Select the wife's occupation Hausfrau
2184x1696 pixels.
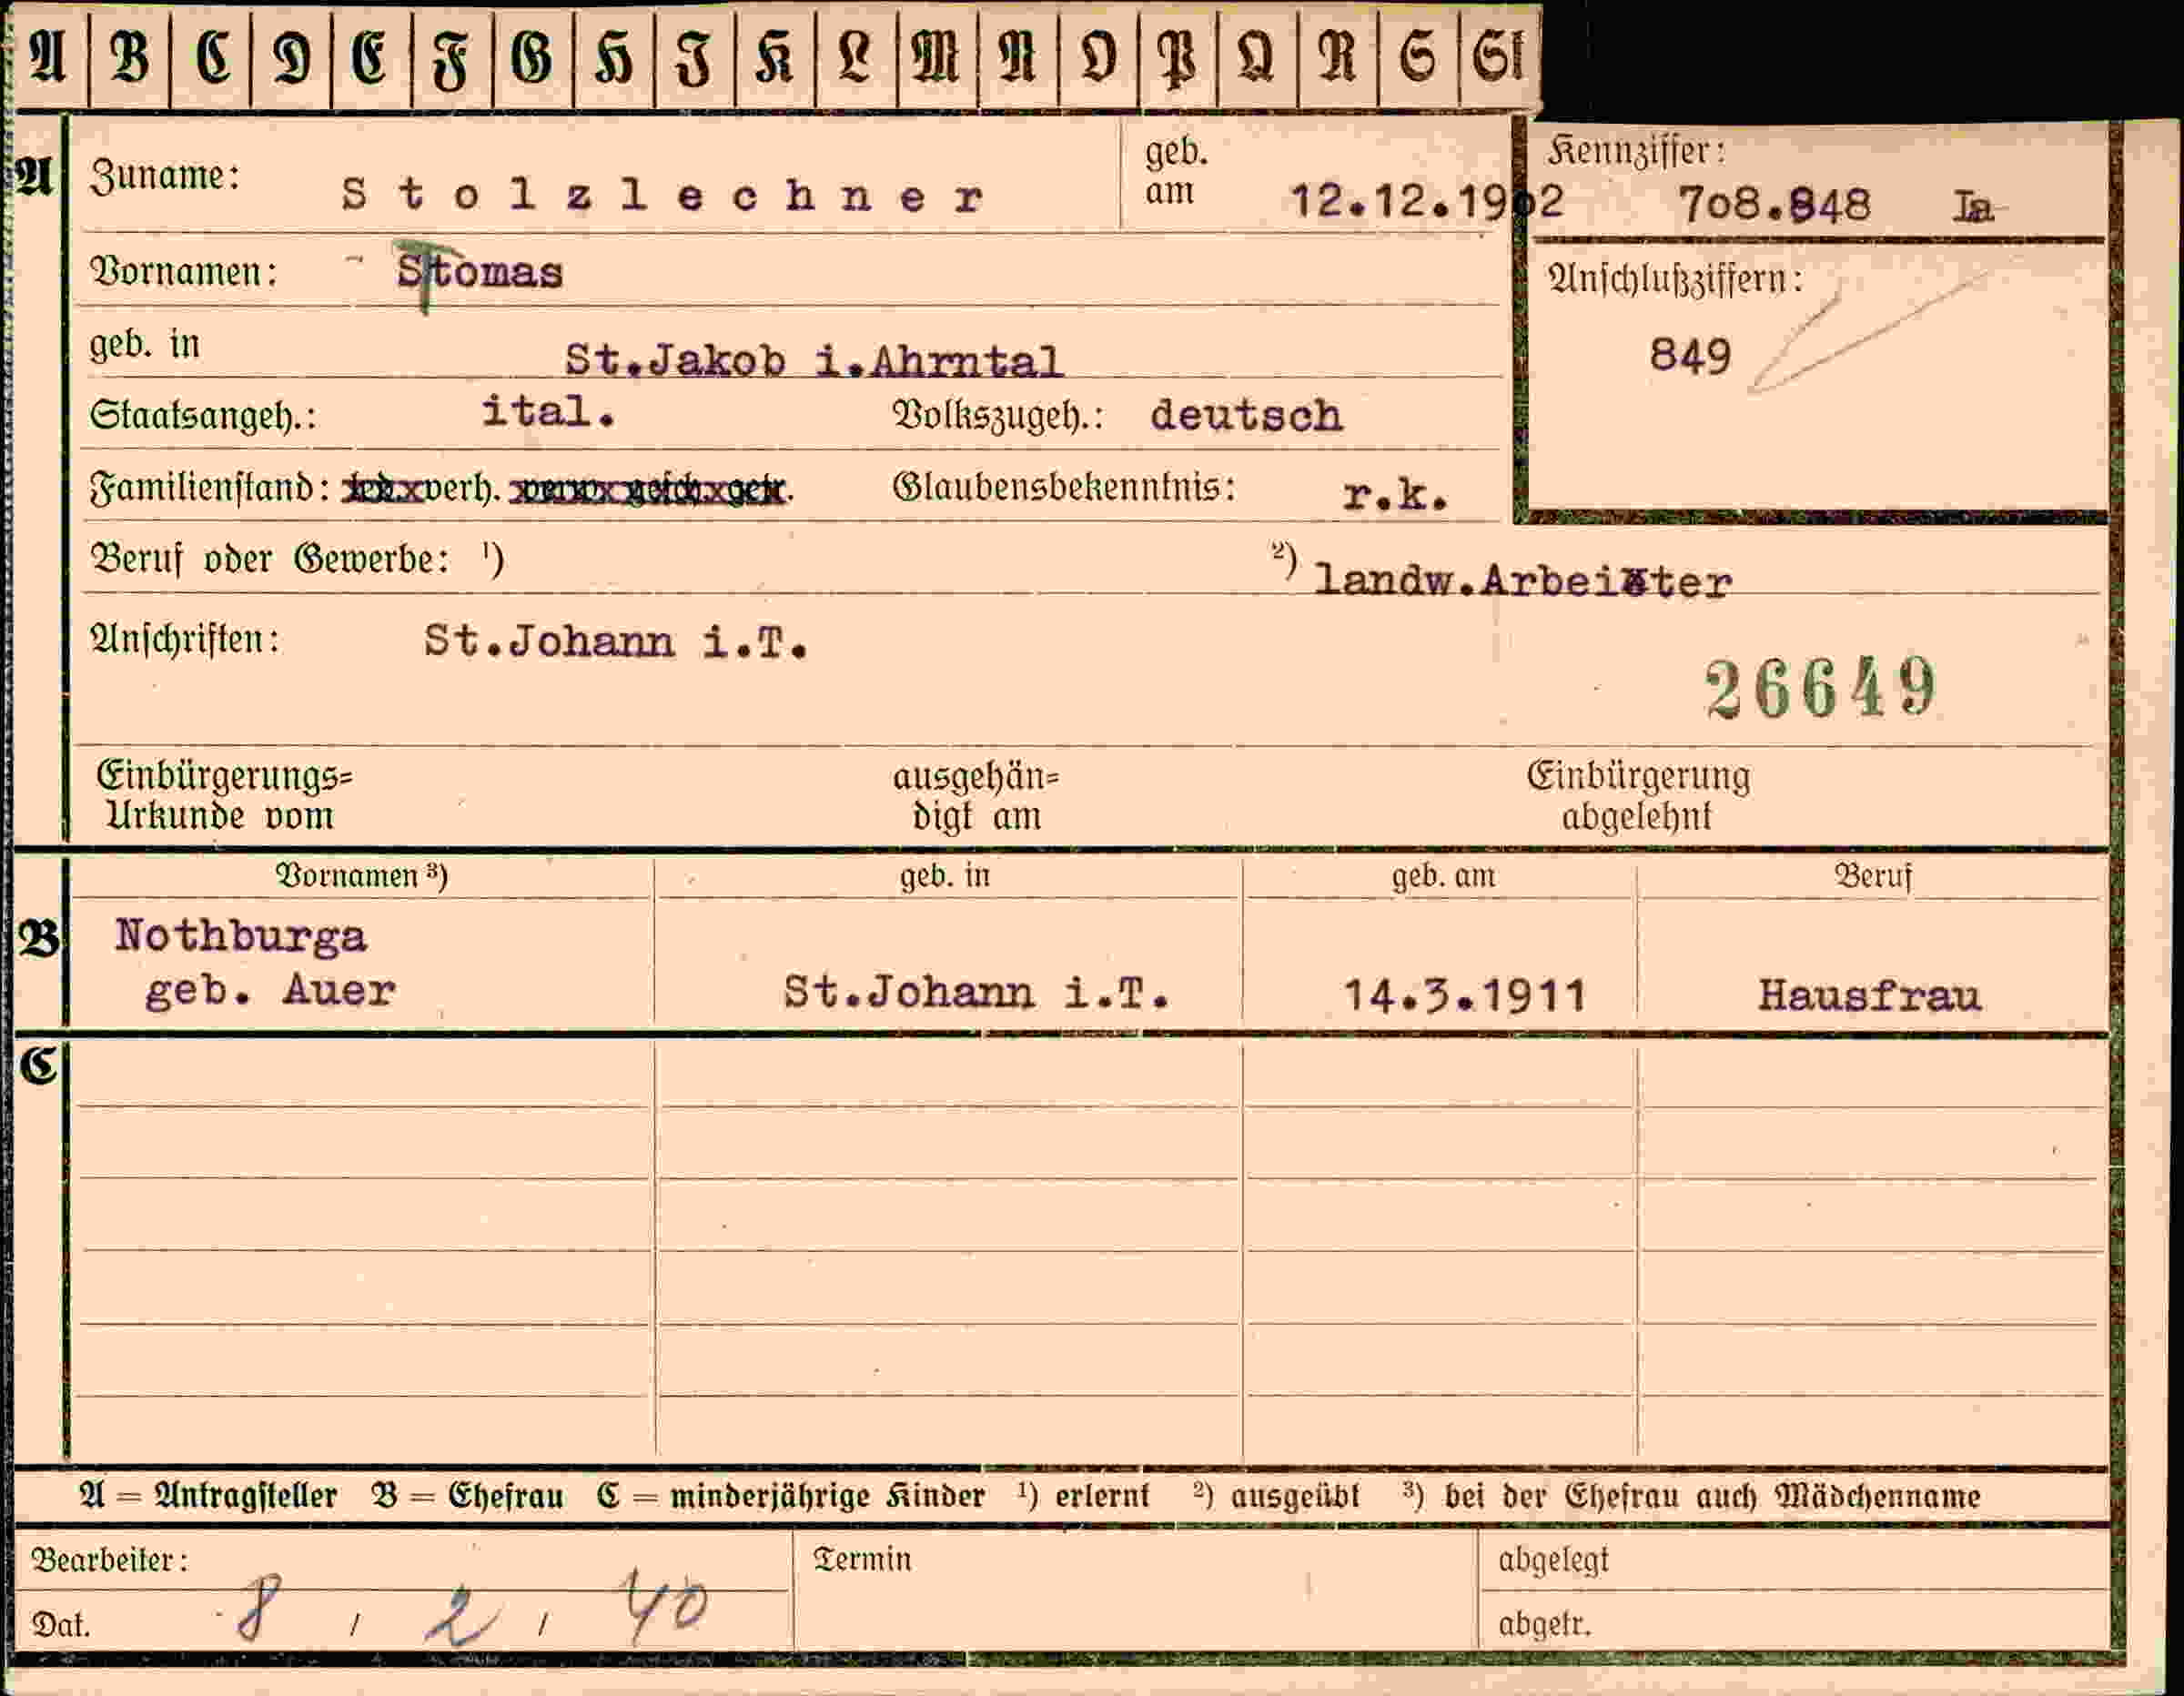(1870, 995)
